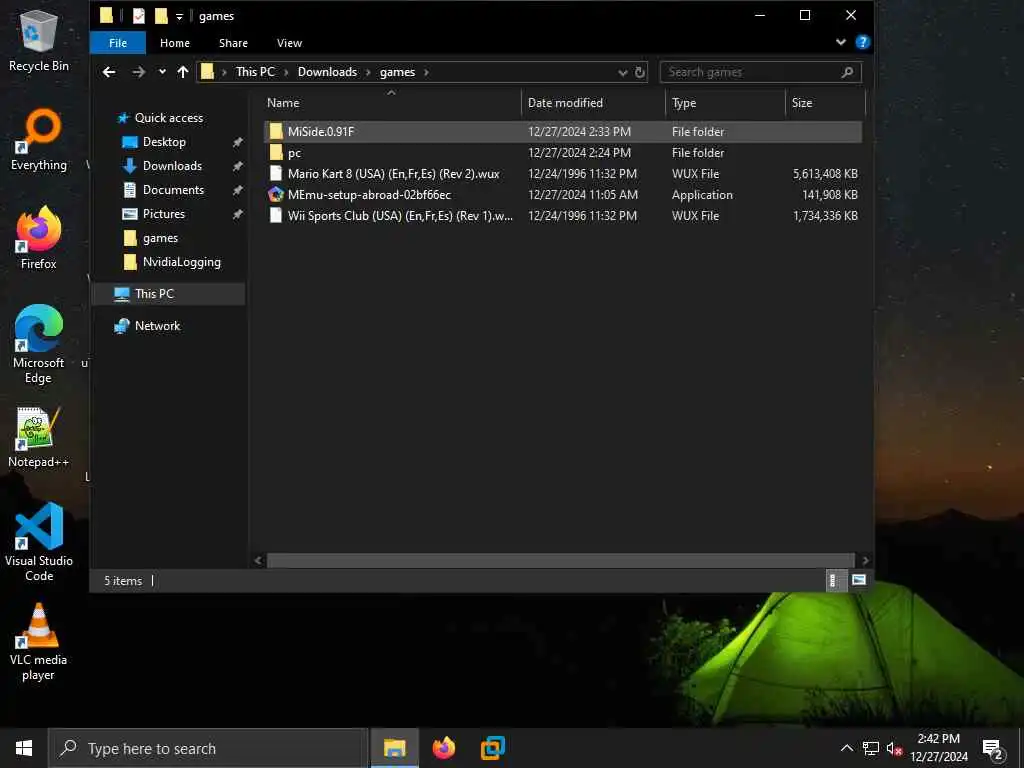Open recent locations dropdown arrow
Image resolution: width=1024 pixels, height=768 pixels.
tap(162, 72)
